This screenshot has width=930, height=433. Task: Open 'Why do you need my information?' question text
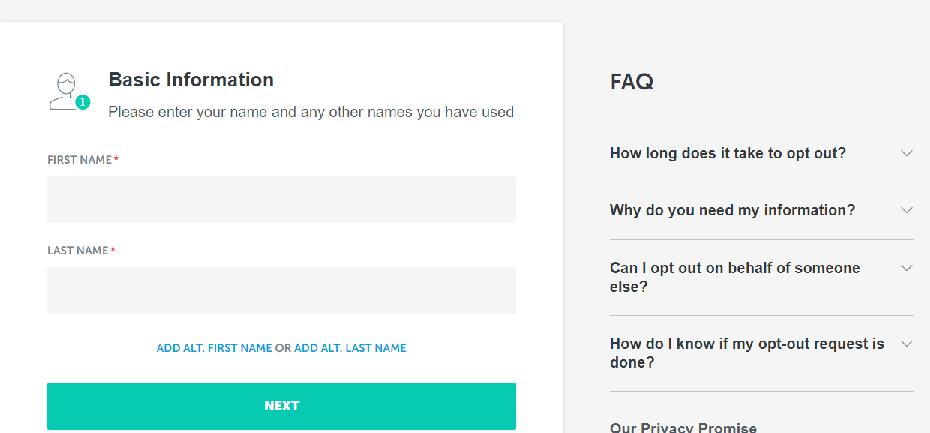click(x=732, y=210)
